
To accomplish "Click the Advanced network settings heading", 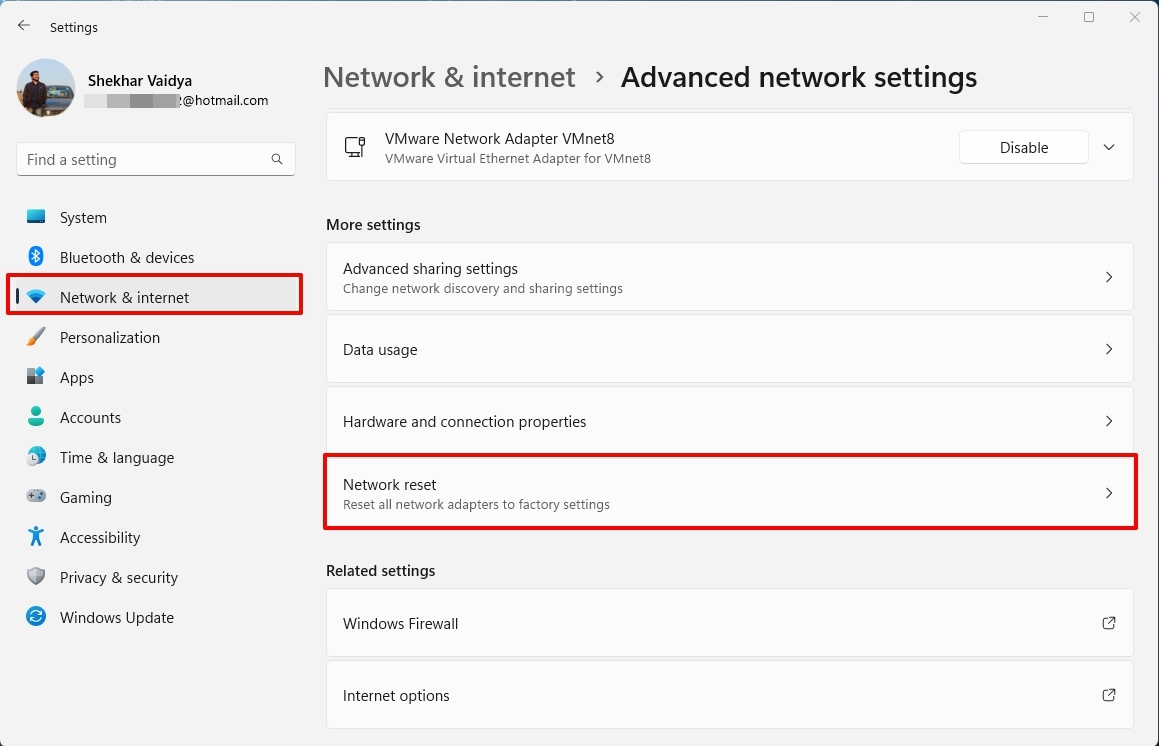I will tap(798, 77).
